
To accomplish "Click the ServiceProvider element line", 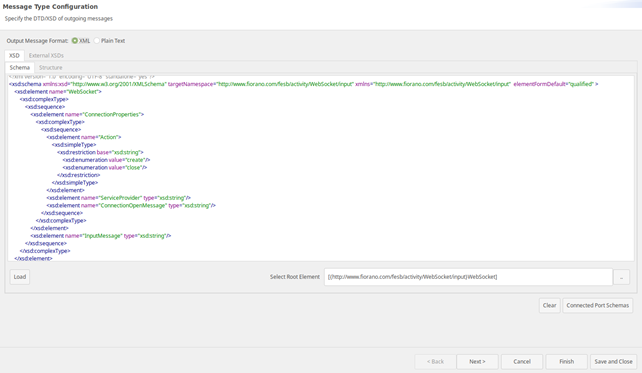I will click(118, 198).
